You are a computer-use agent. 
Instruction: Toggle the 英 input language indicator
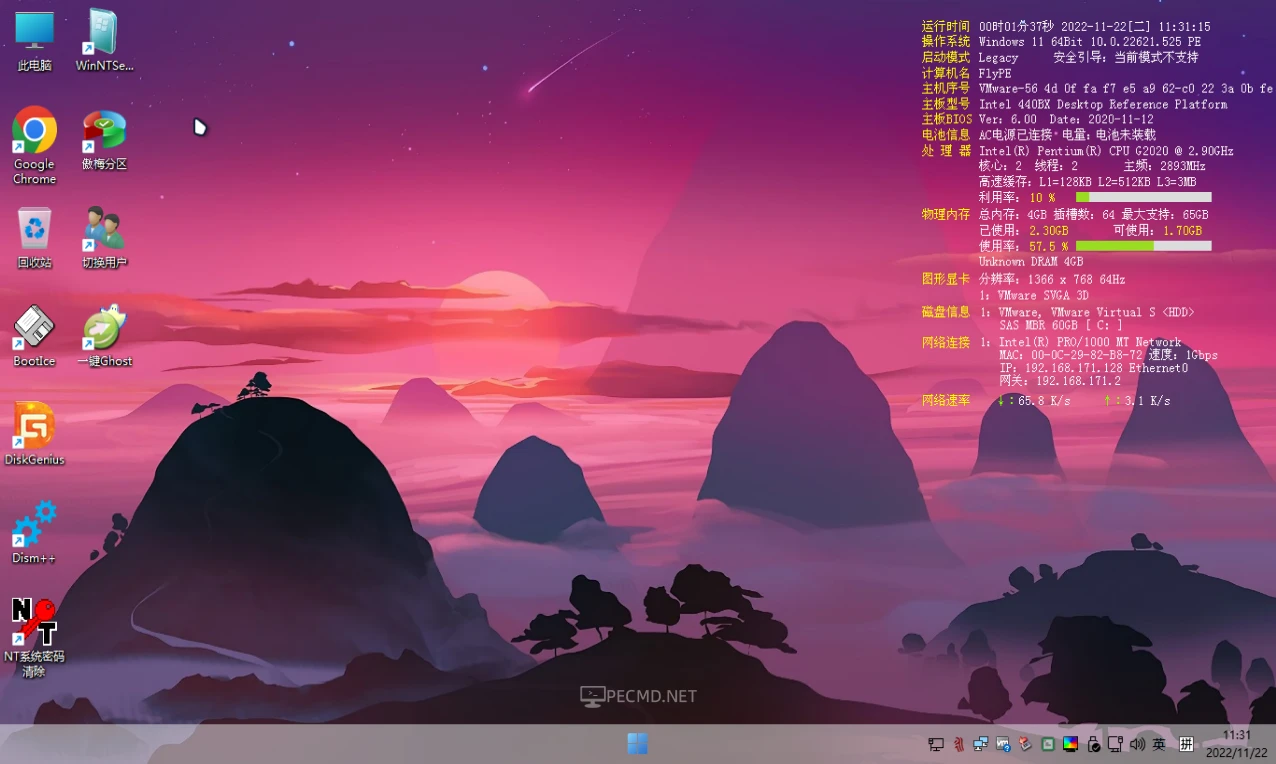tap(1159, 744)
